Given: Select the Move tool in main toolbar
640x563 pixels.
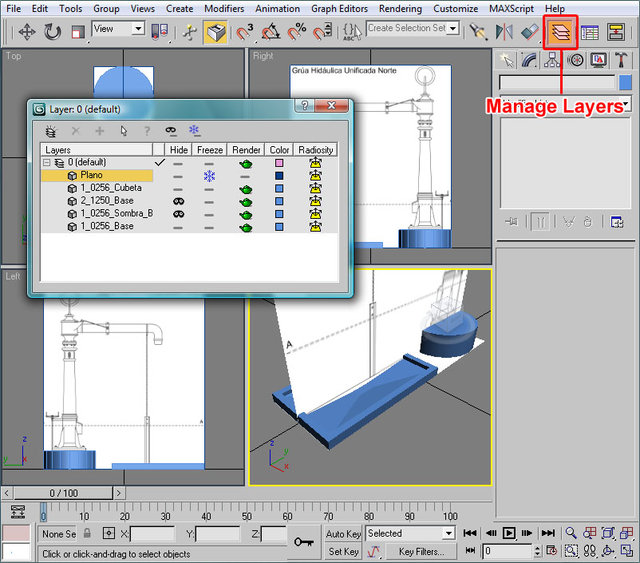Looking at the screenshot, I should click(x=26, y=32).
